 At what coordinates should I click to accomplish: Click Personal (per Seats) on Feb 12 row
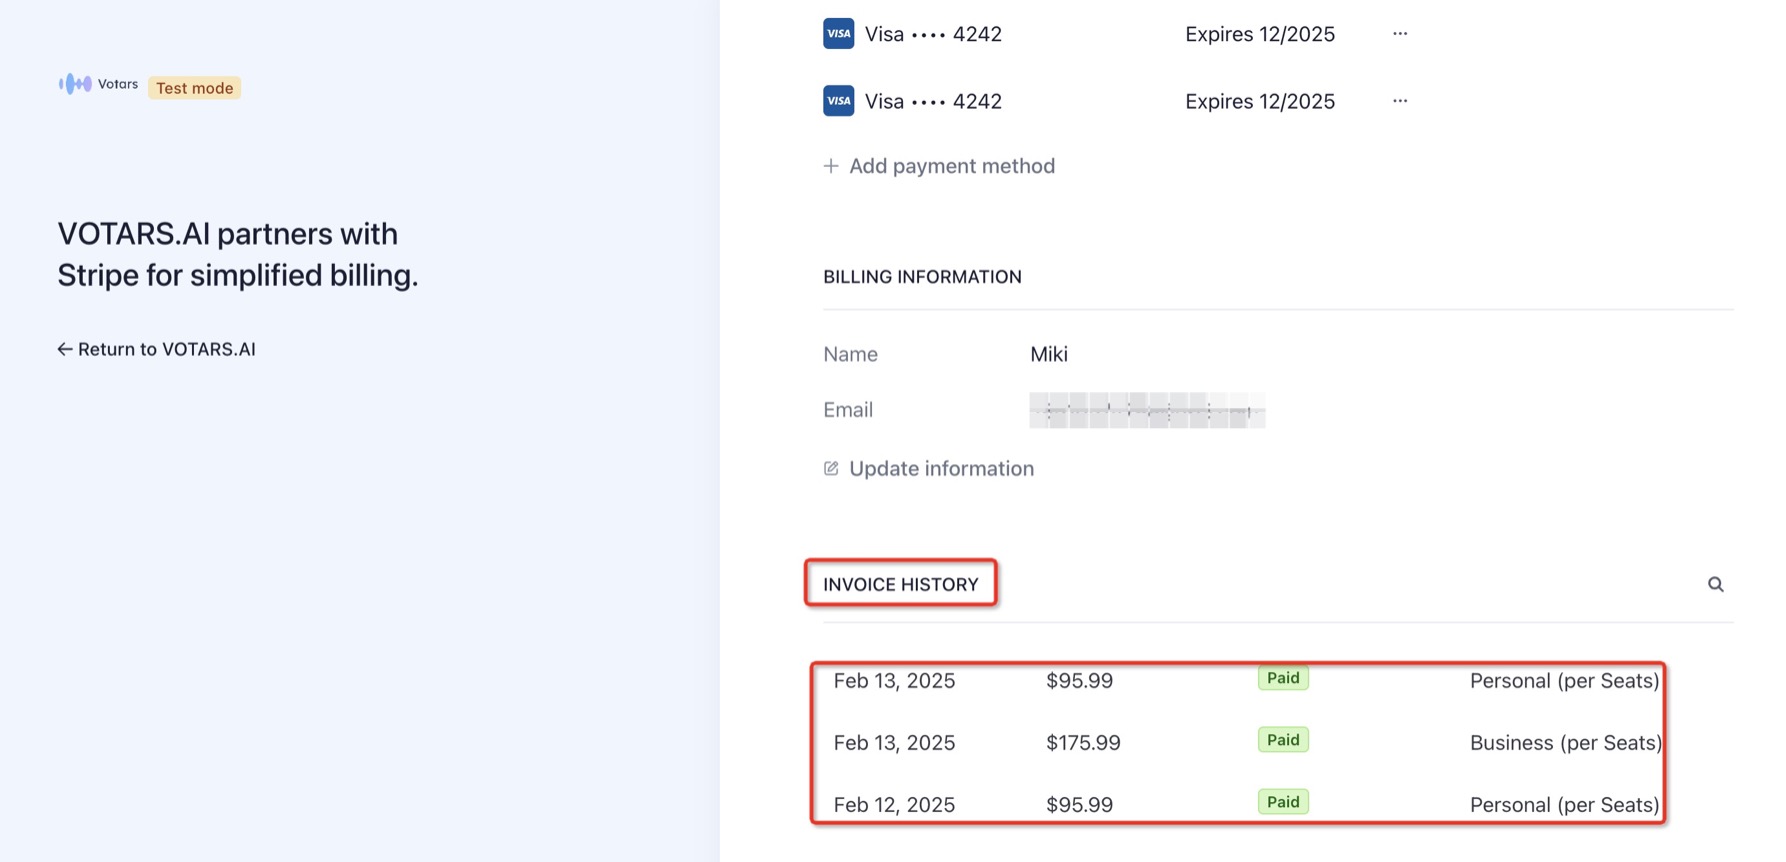pos(1564,805)
